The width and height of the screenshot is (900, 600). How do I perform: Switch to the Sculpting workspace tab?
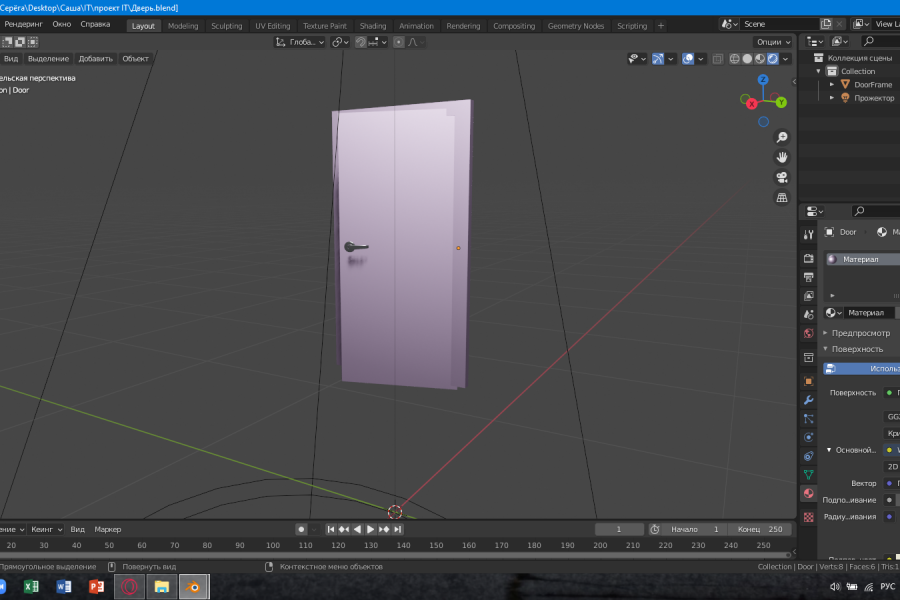[x=226, y=26]
